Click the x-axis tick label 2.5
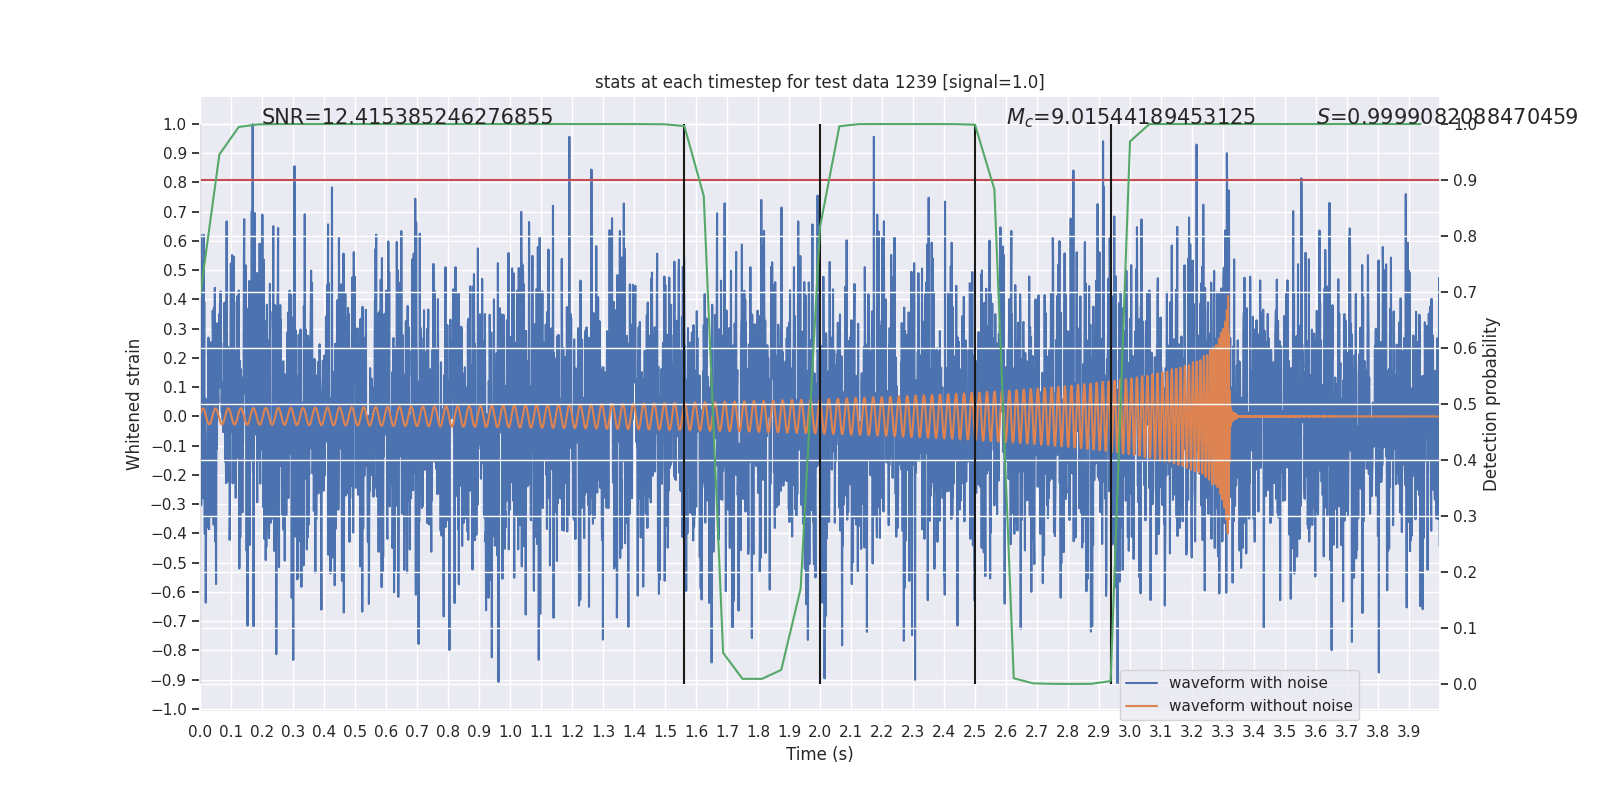1600x800 pixels. (x=975, y=731)
